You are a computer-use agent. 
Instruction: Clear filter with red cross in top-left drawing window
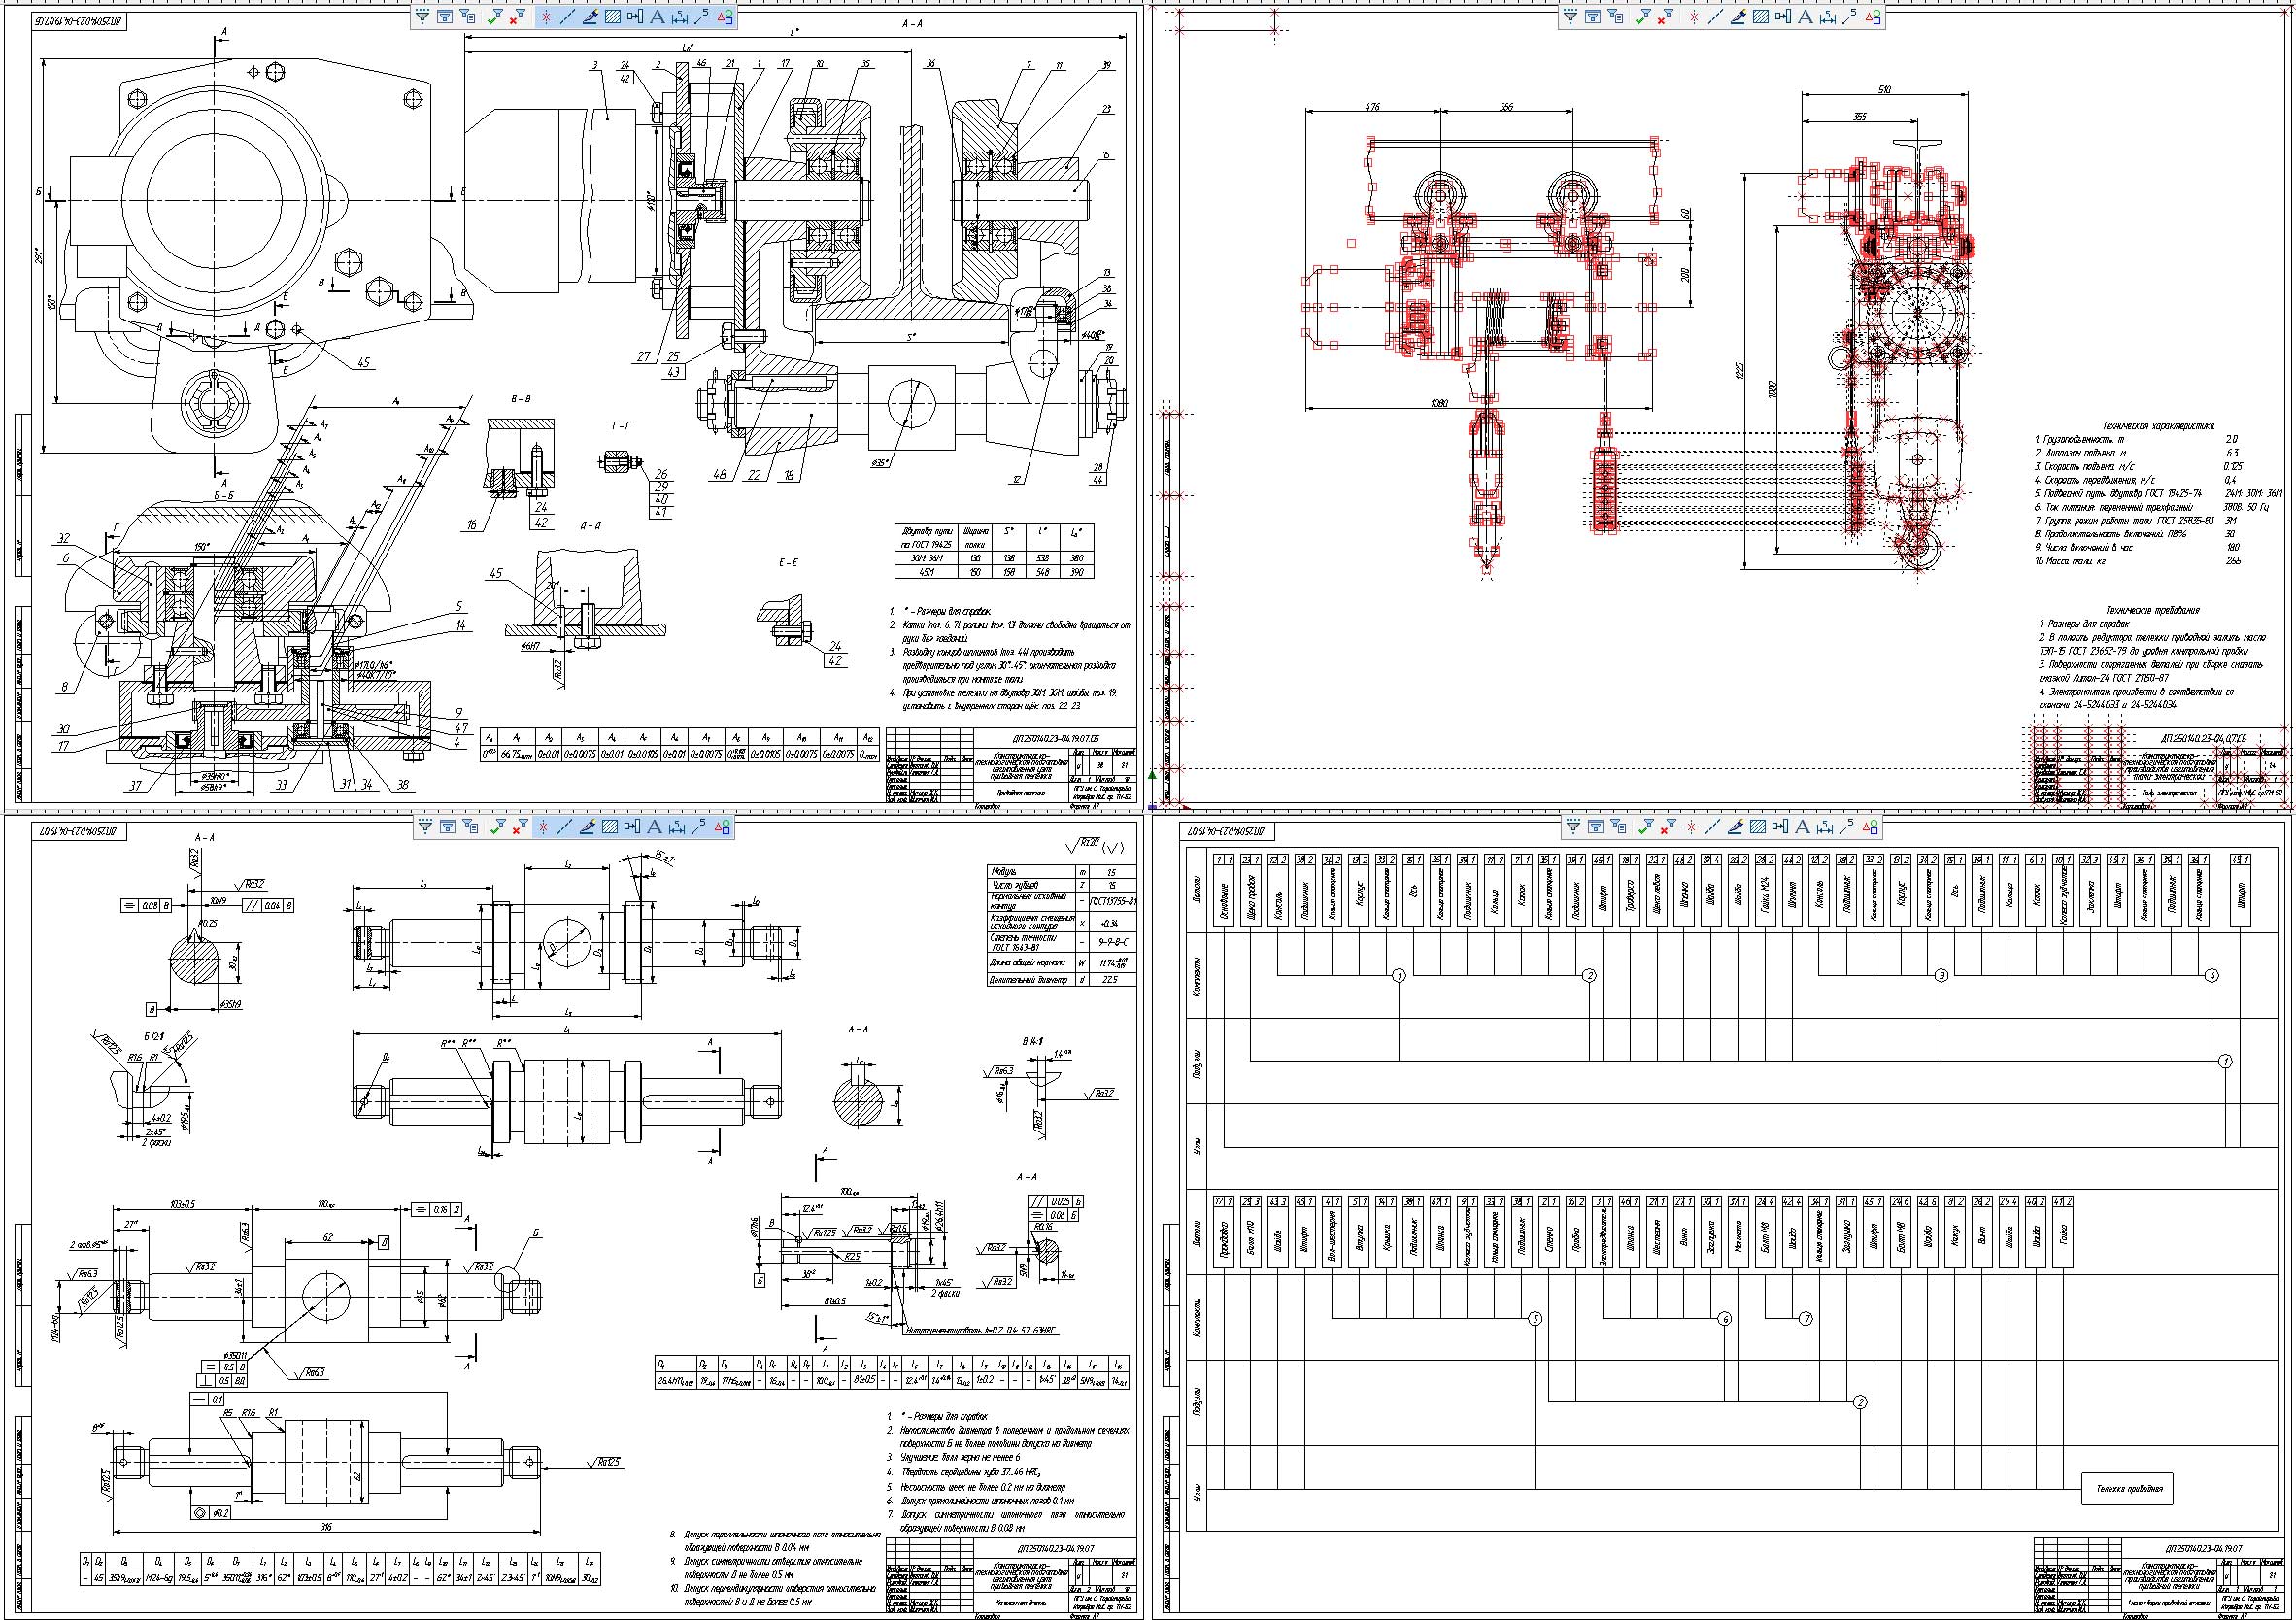point(516,17)
